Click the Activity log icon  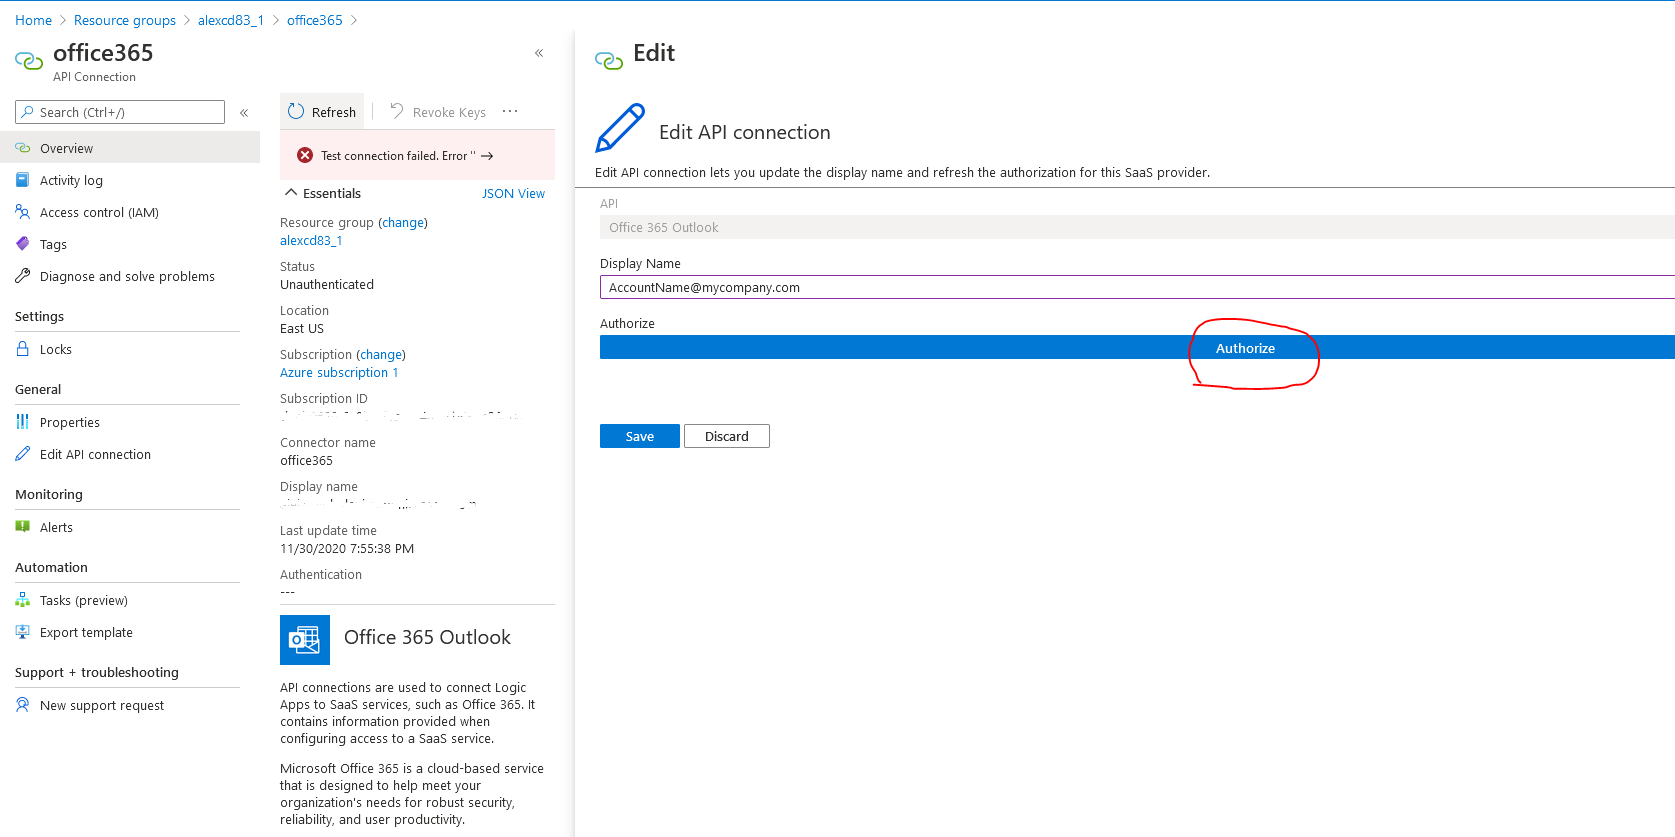pos(22,180)
